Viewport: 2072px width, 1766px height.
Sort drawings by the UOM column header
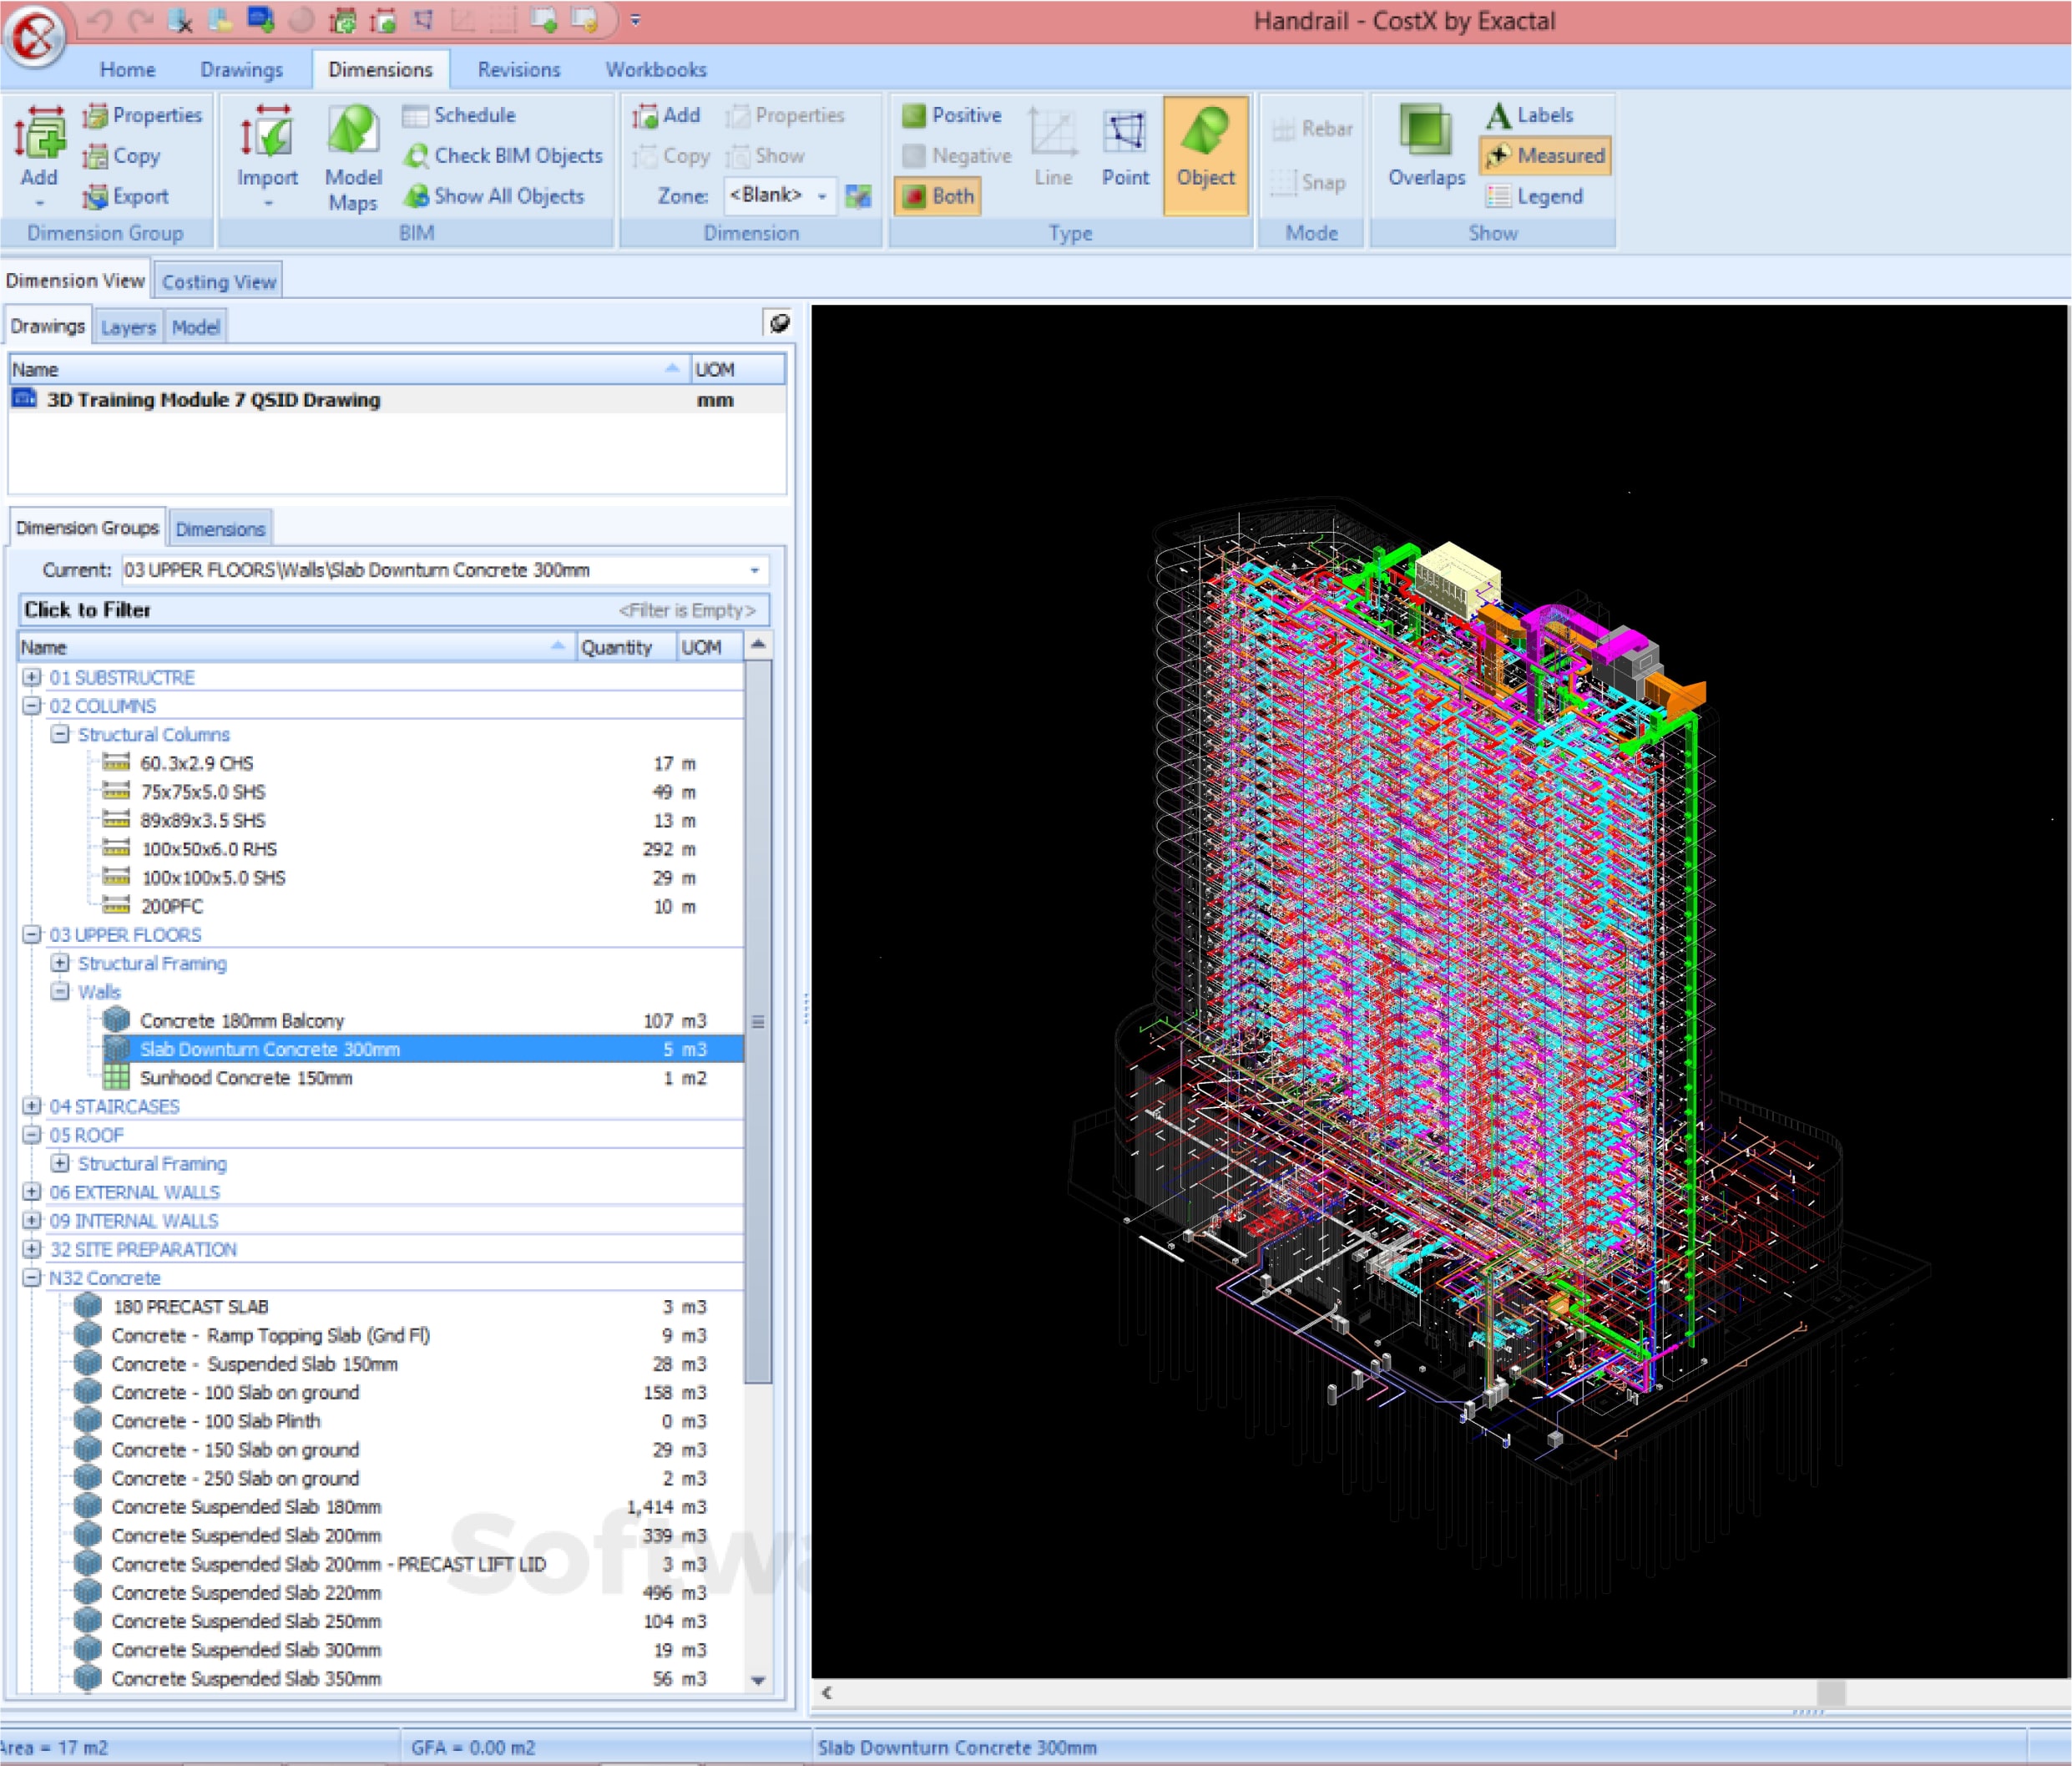pyautogui.click(x=738, y=369)
